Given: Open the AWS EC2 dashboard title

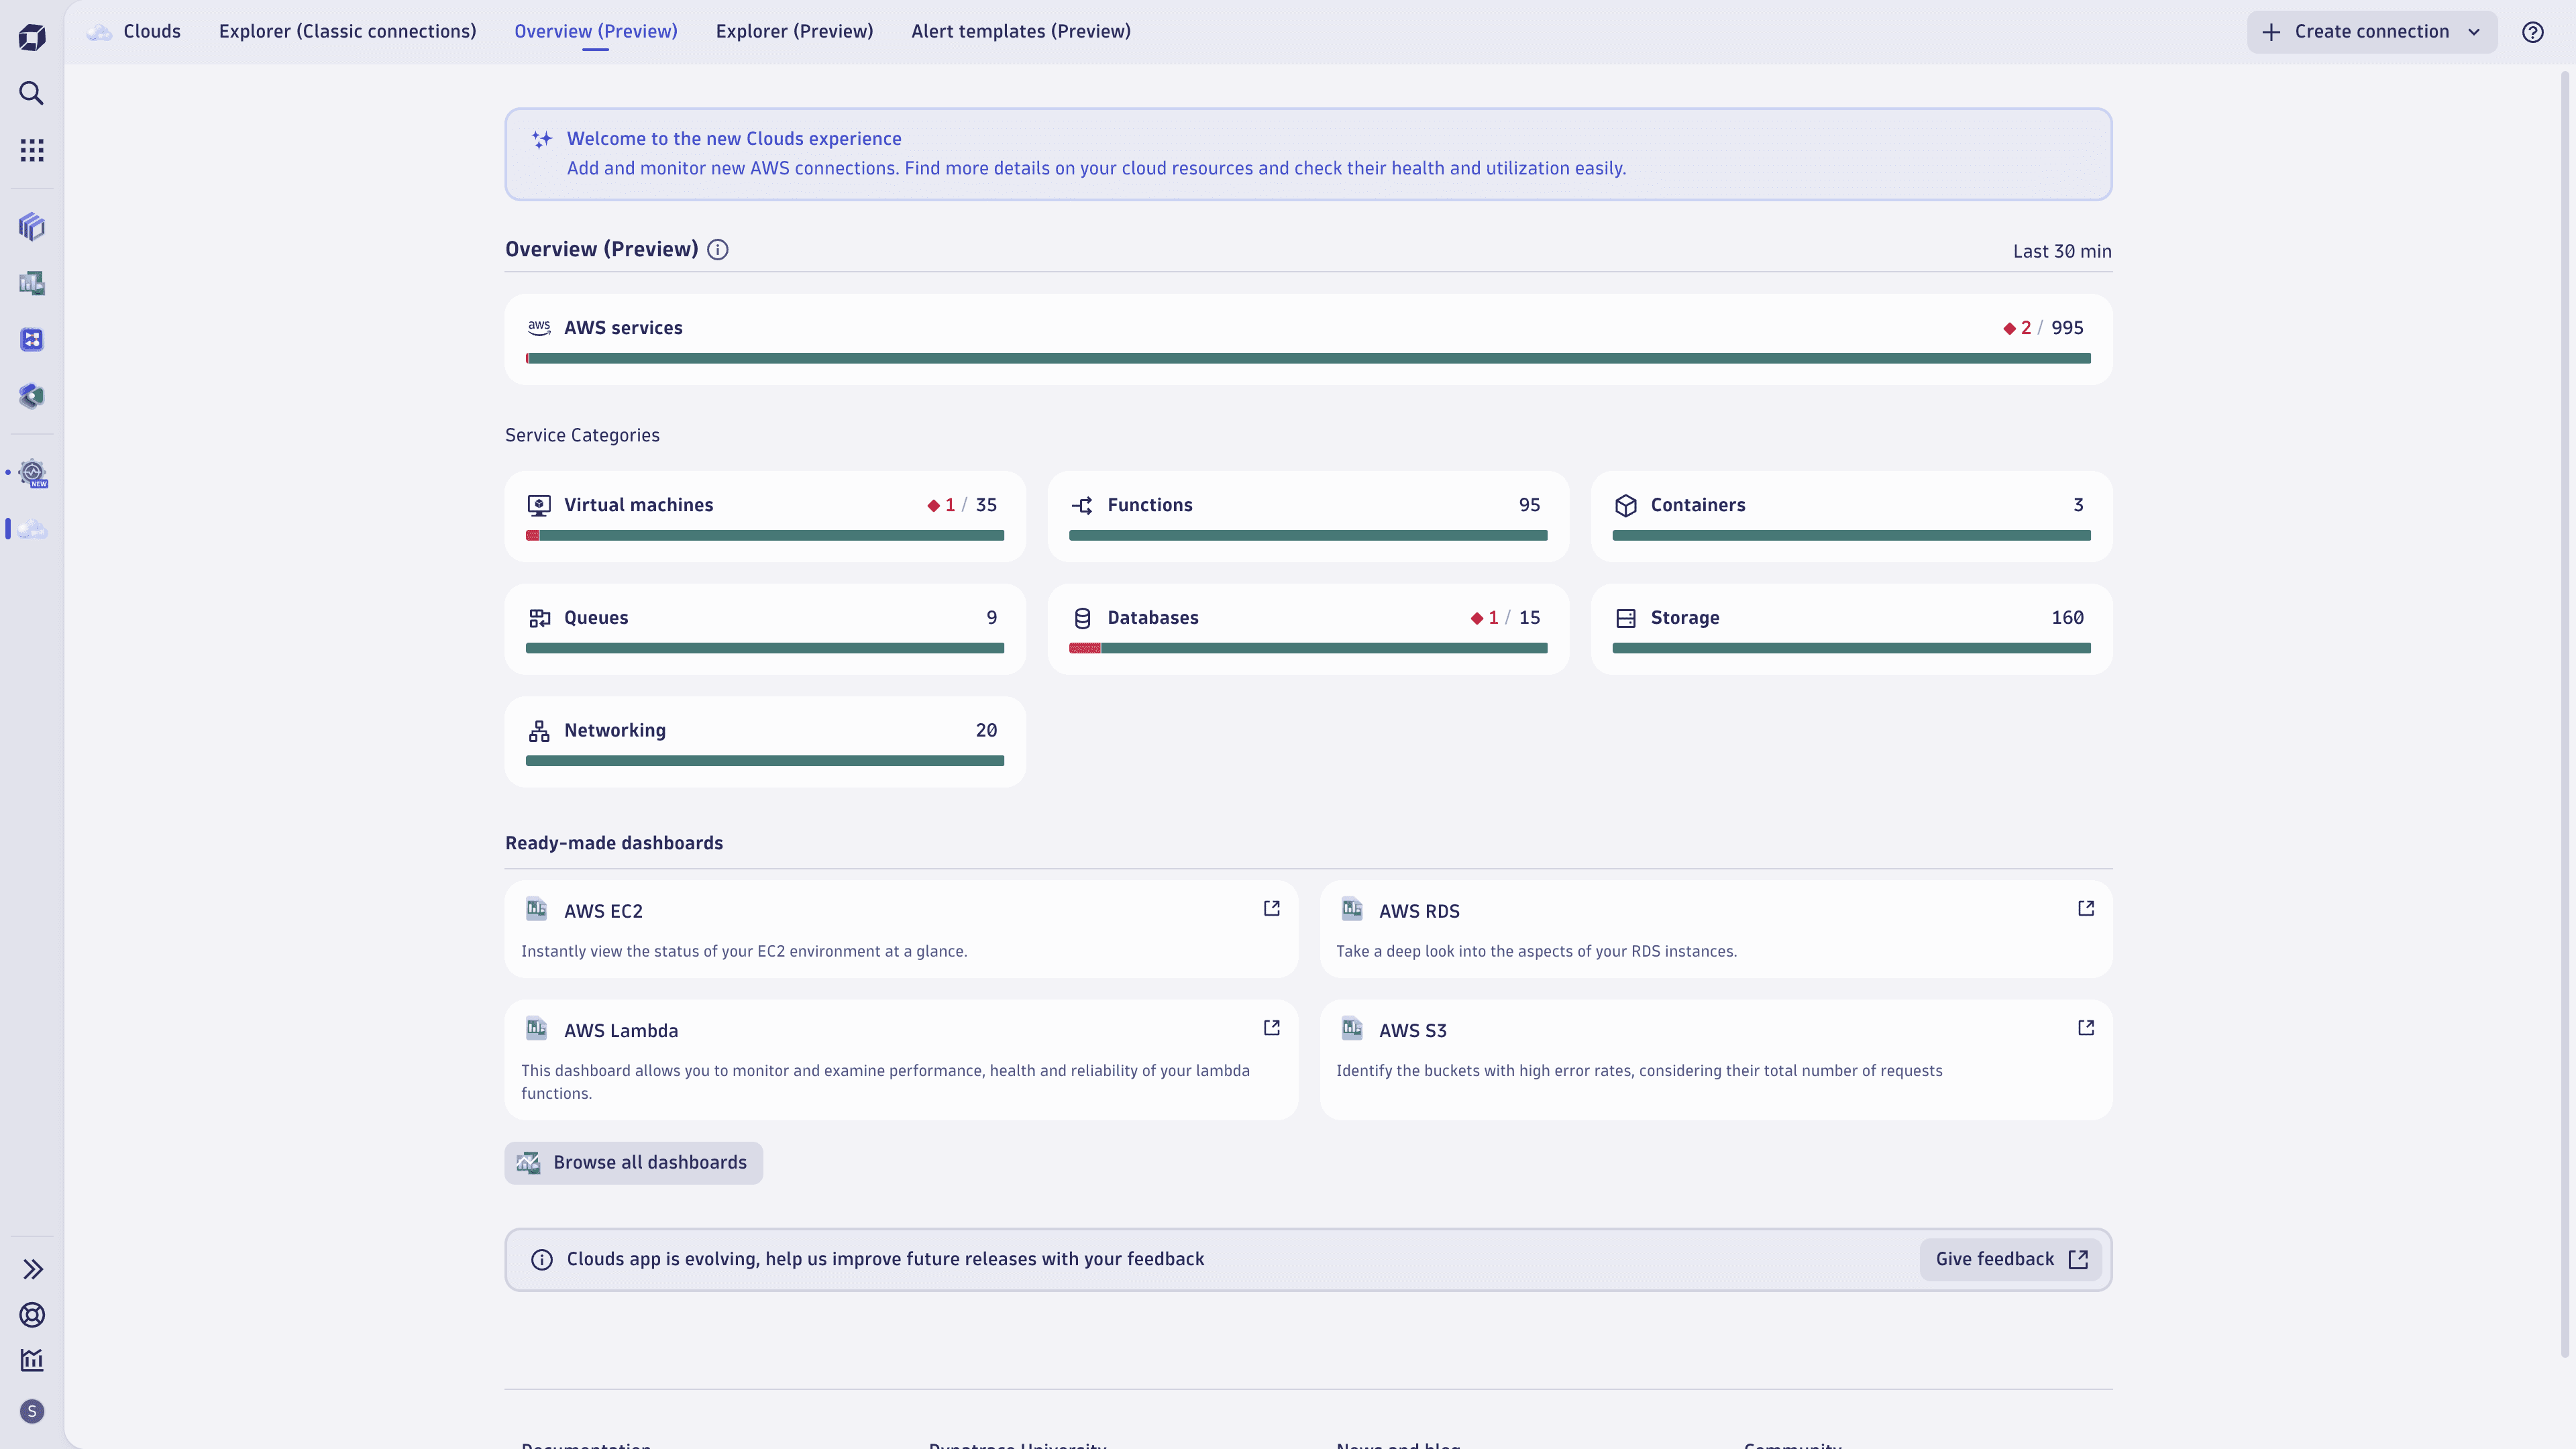Looking at the screenshot, I should [603, 911].
